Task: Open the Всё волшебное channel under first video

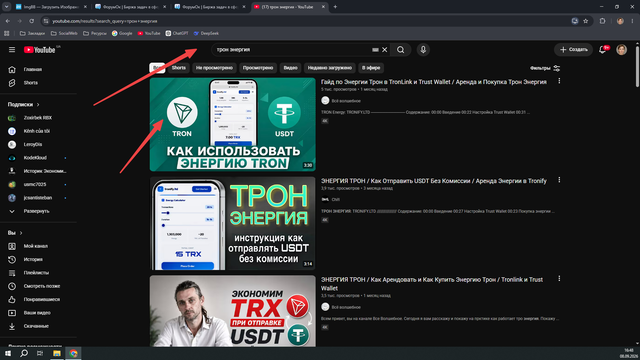Action: click(x=346, y=101)
